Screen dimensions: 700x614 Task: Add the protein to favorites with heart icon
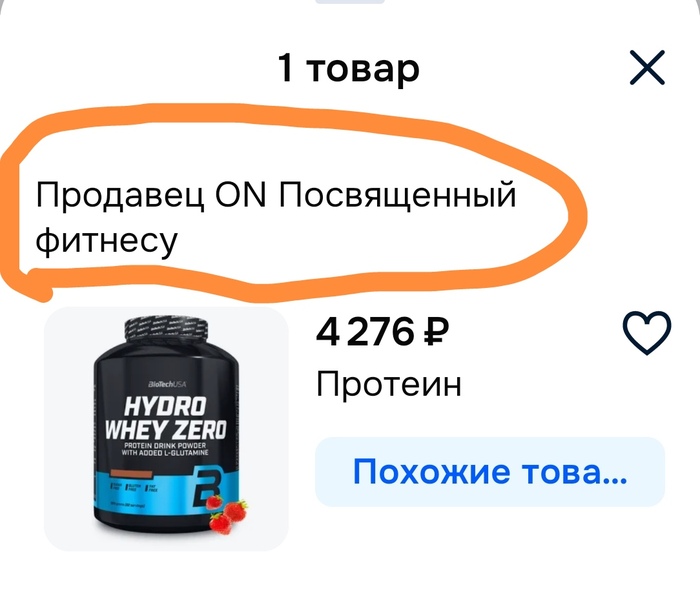click(646, 333)
